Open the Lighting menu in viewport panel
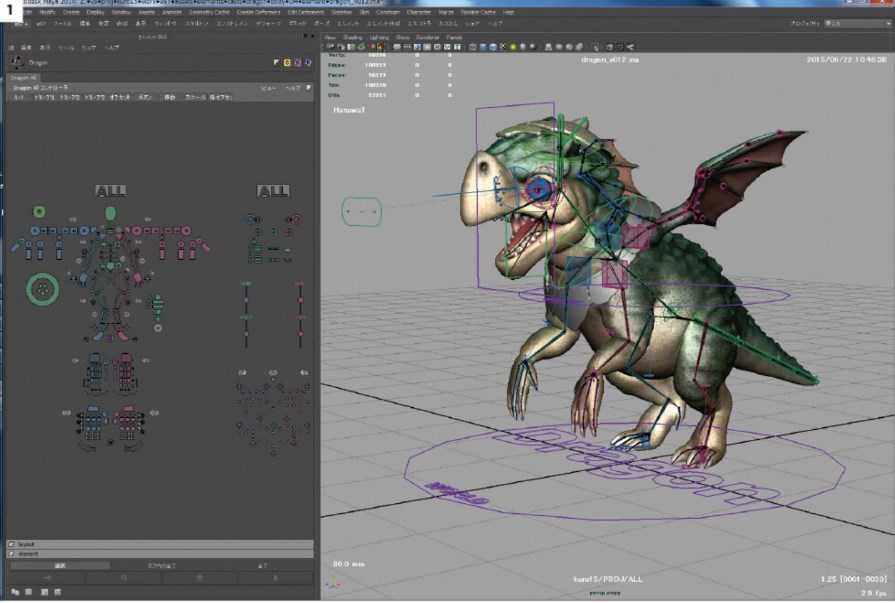The width and height of the screenshot is (895, 603). tap(379, 37)
